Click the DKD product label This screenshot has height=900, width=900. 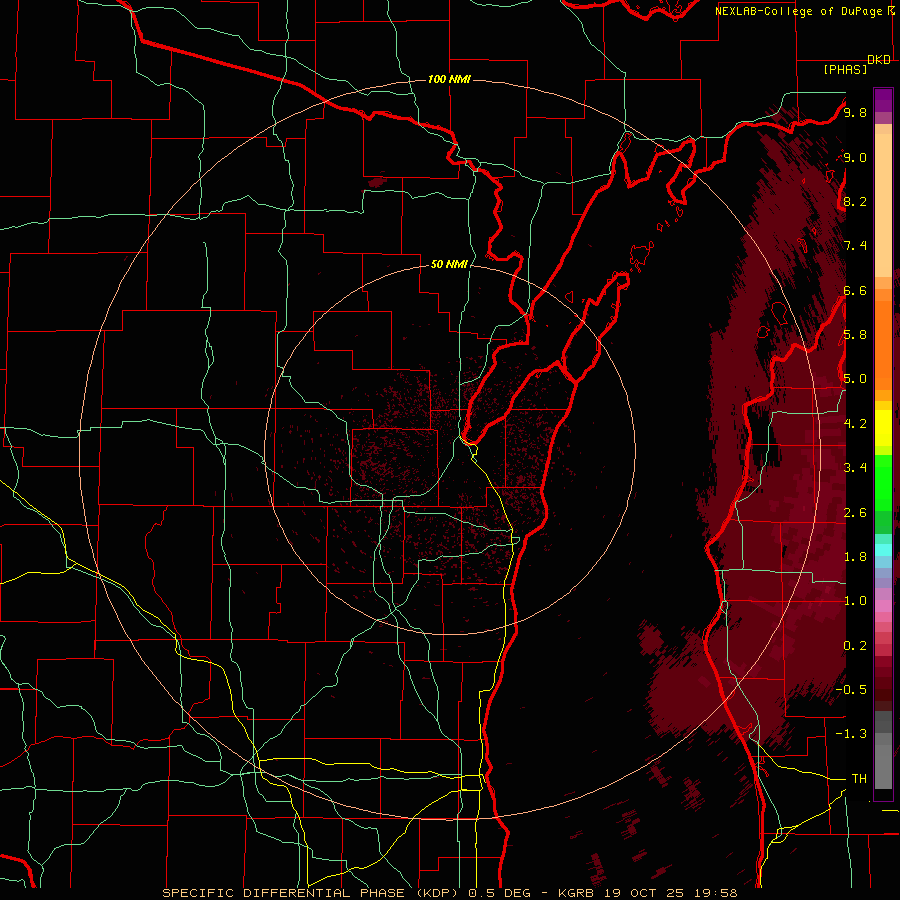pos(879,60)
